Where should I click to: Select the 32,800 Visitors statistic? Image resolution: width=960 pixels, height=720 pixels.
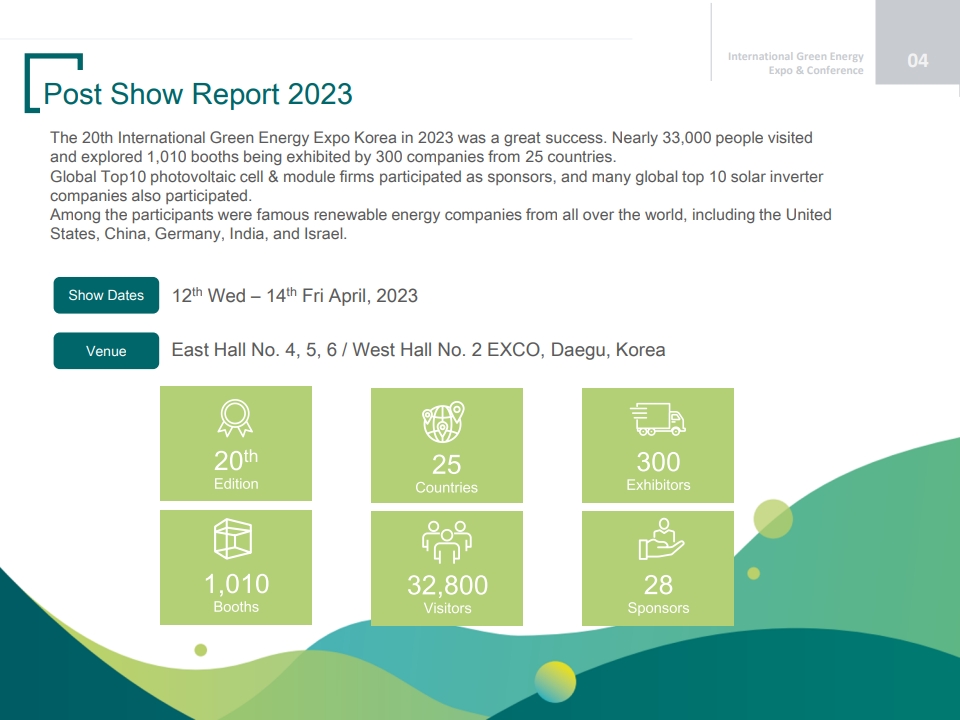(447, 593)
